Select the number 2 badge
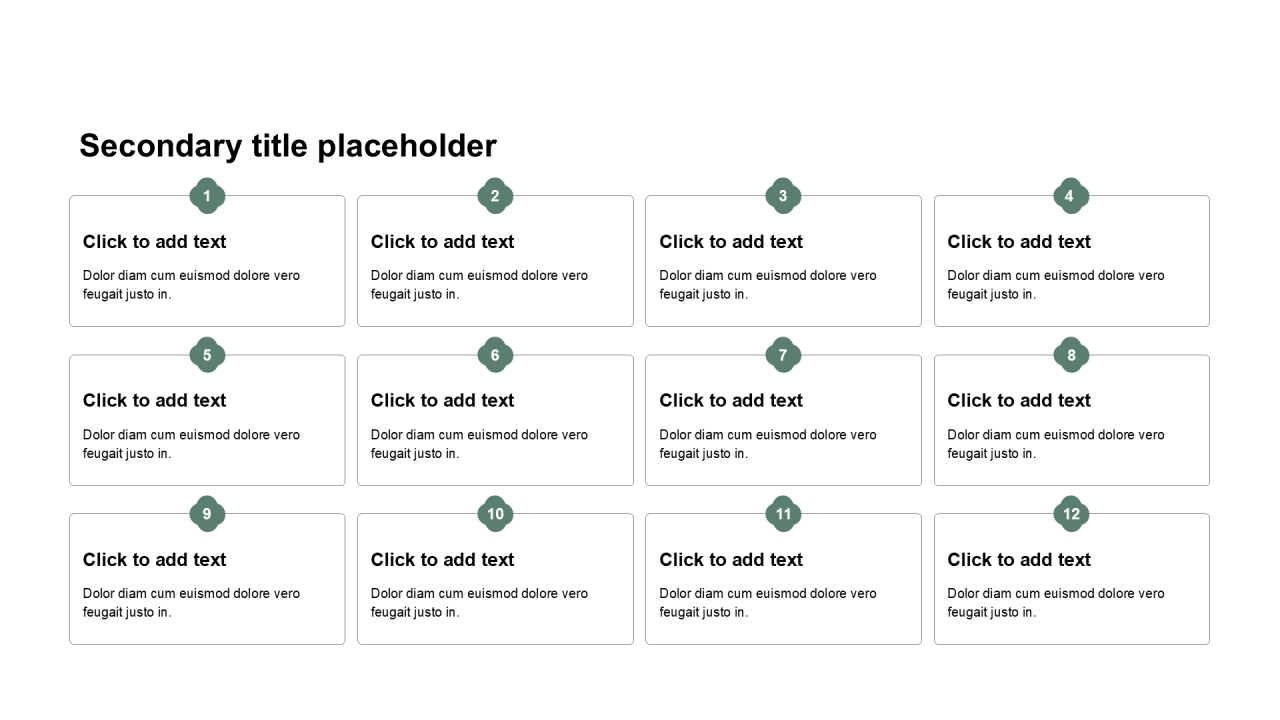 tap(495, 196)
